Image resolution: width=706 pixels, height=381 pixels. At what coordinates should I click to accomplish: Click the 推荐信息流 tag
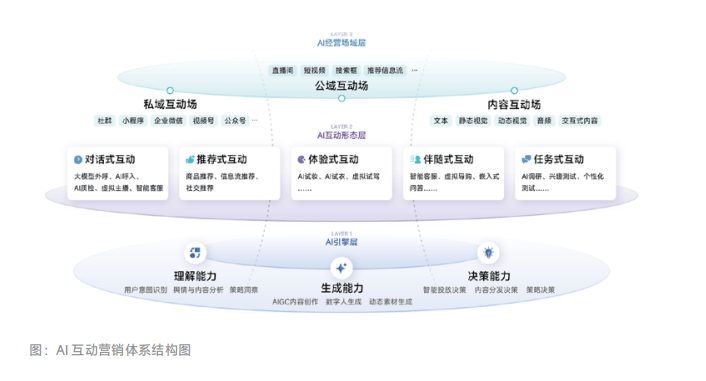coord(385,70)
